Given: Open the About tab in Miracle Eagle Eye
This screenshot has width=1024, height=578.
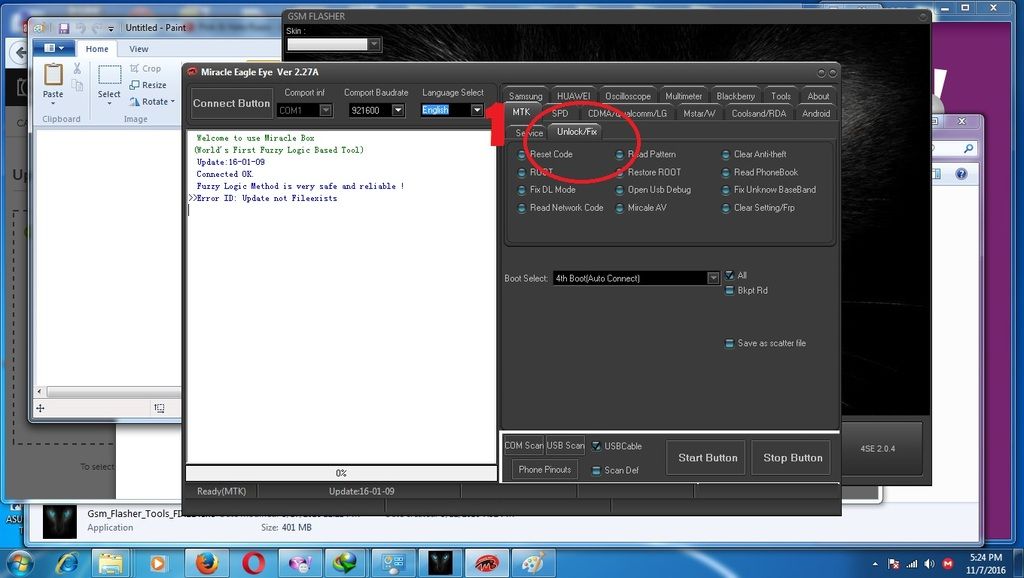Looking at the screenshot, I should pos(818,96).
